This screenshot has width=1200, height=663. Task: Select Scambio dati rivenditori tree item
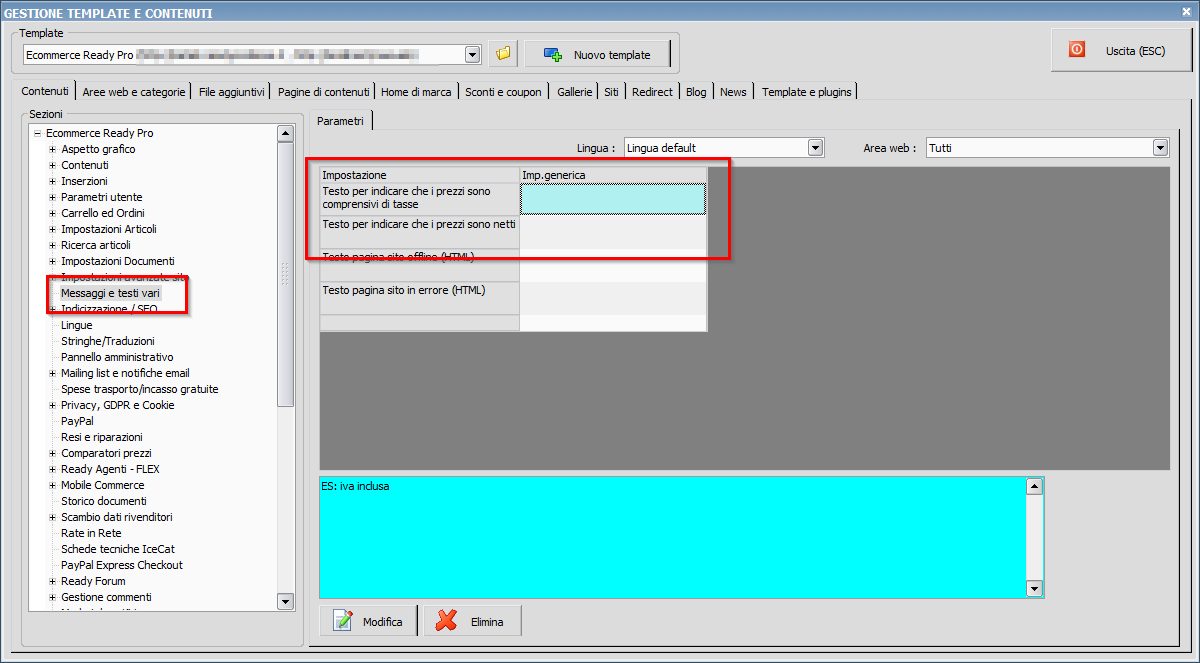(116, 517)
